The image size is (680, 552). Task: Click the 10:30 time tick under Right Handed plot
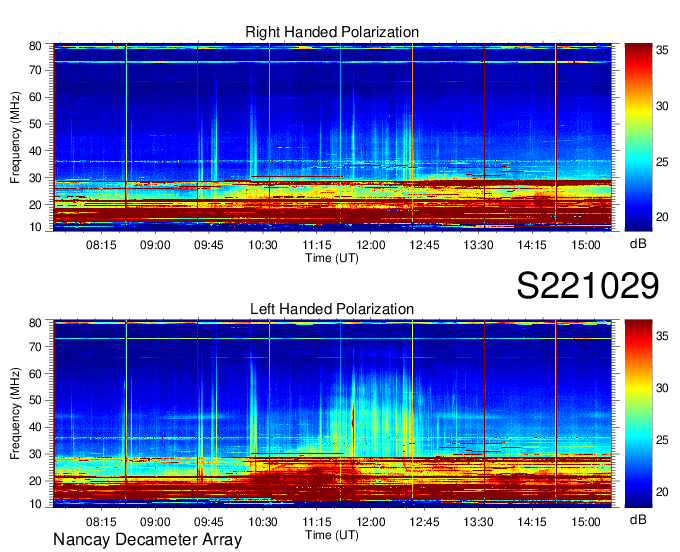tap(262, 245)
